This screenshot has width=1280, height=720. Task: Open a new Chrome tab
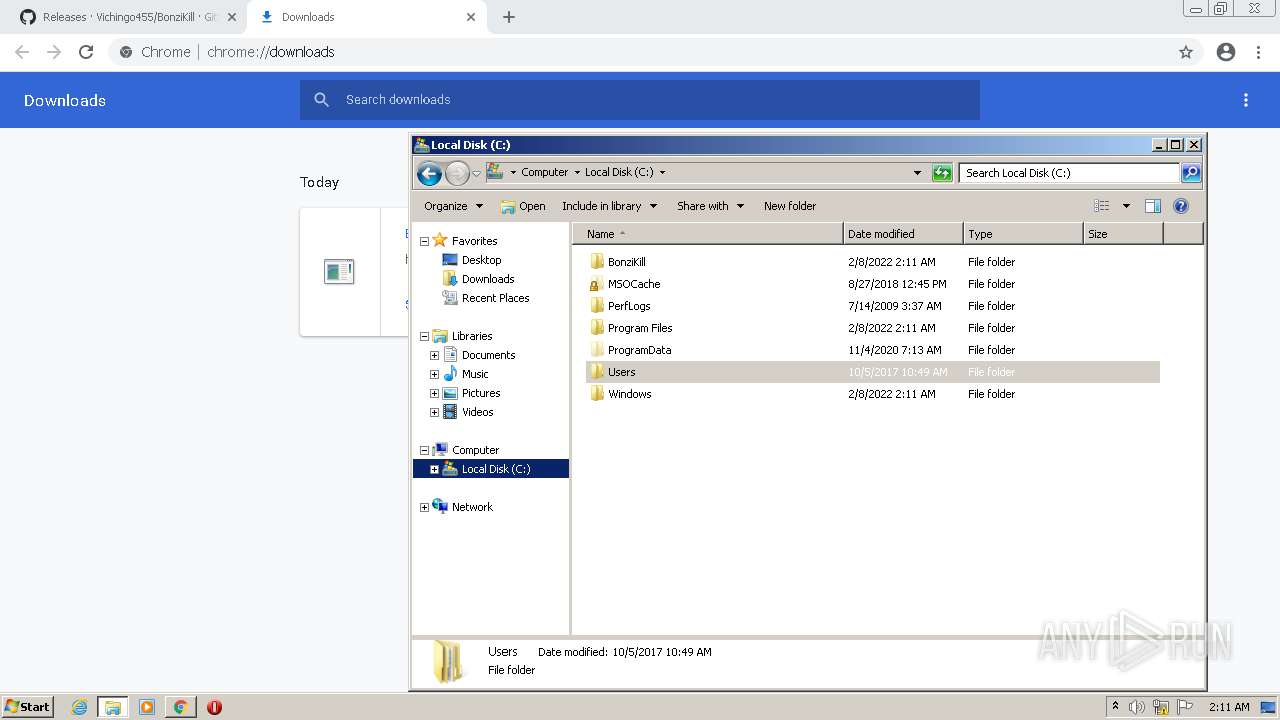pos(509,17)
